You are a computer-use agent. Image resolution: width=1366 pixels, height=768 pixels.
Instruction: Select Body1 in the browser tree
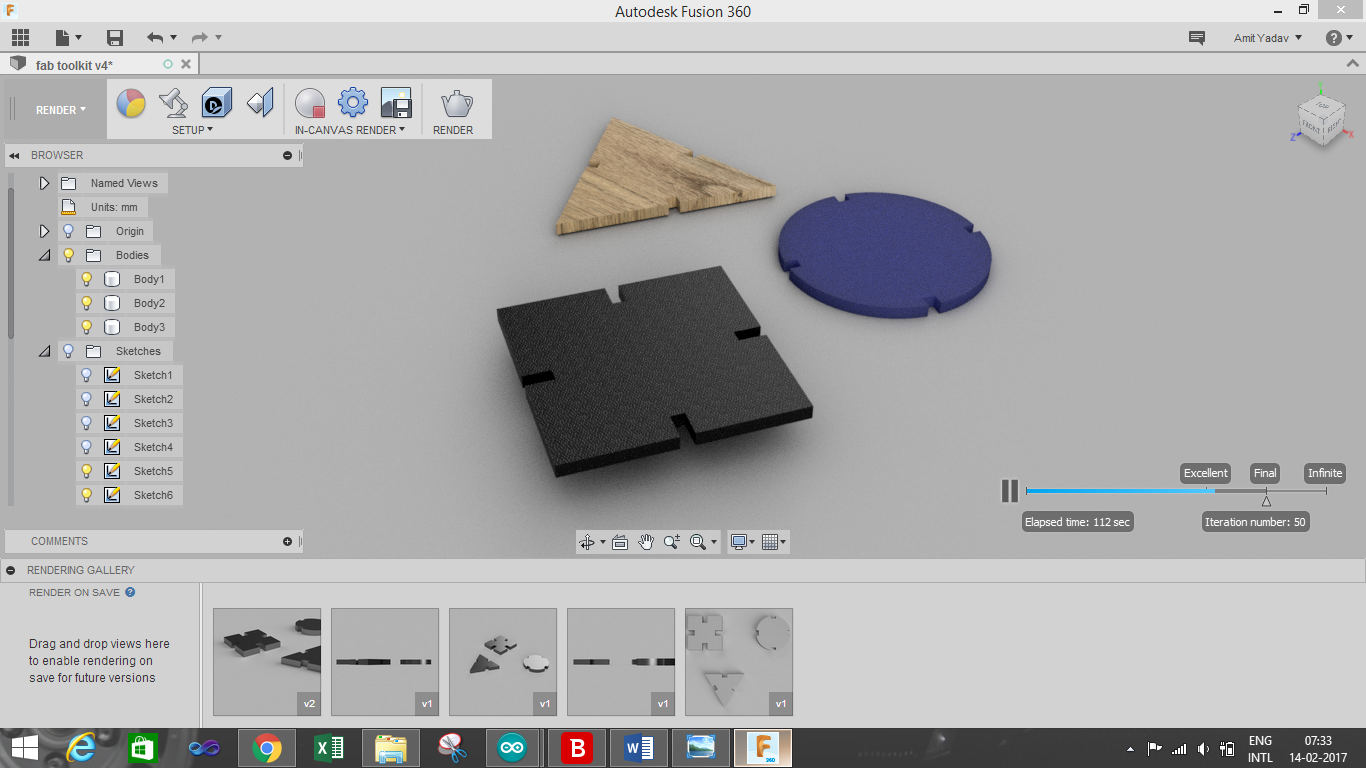pos(148,279)
